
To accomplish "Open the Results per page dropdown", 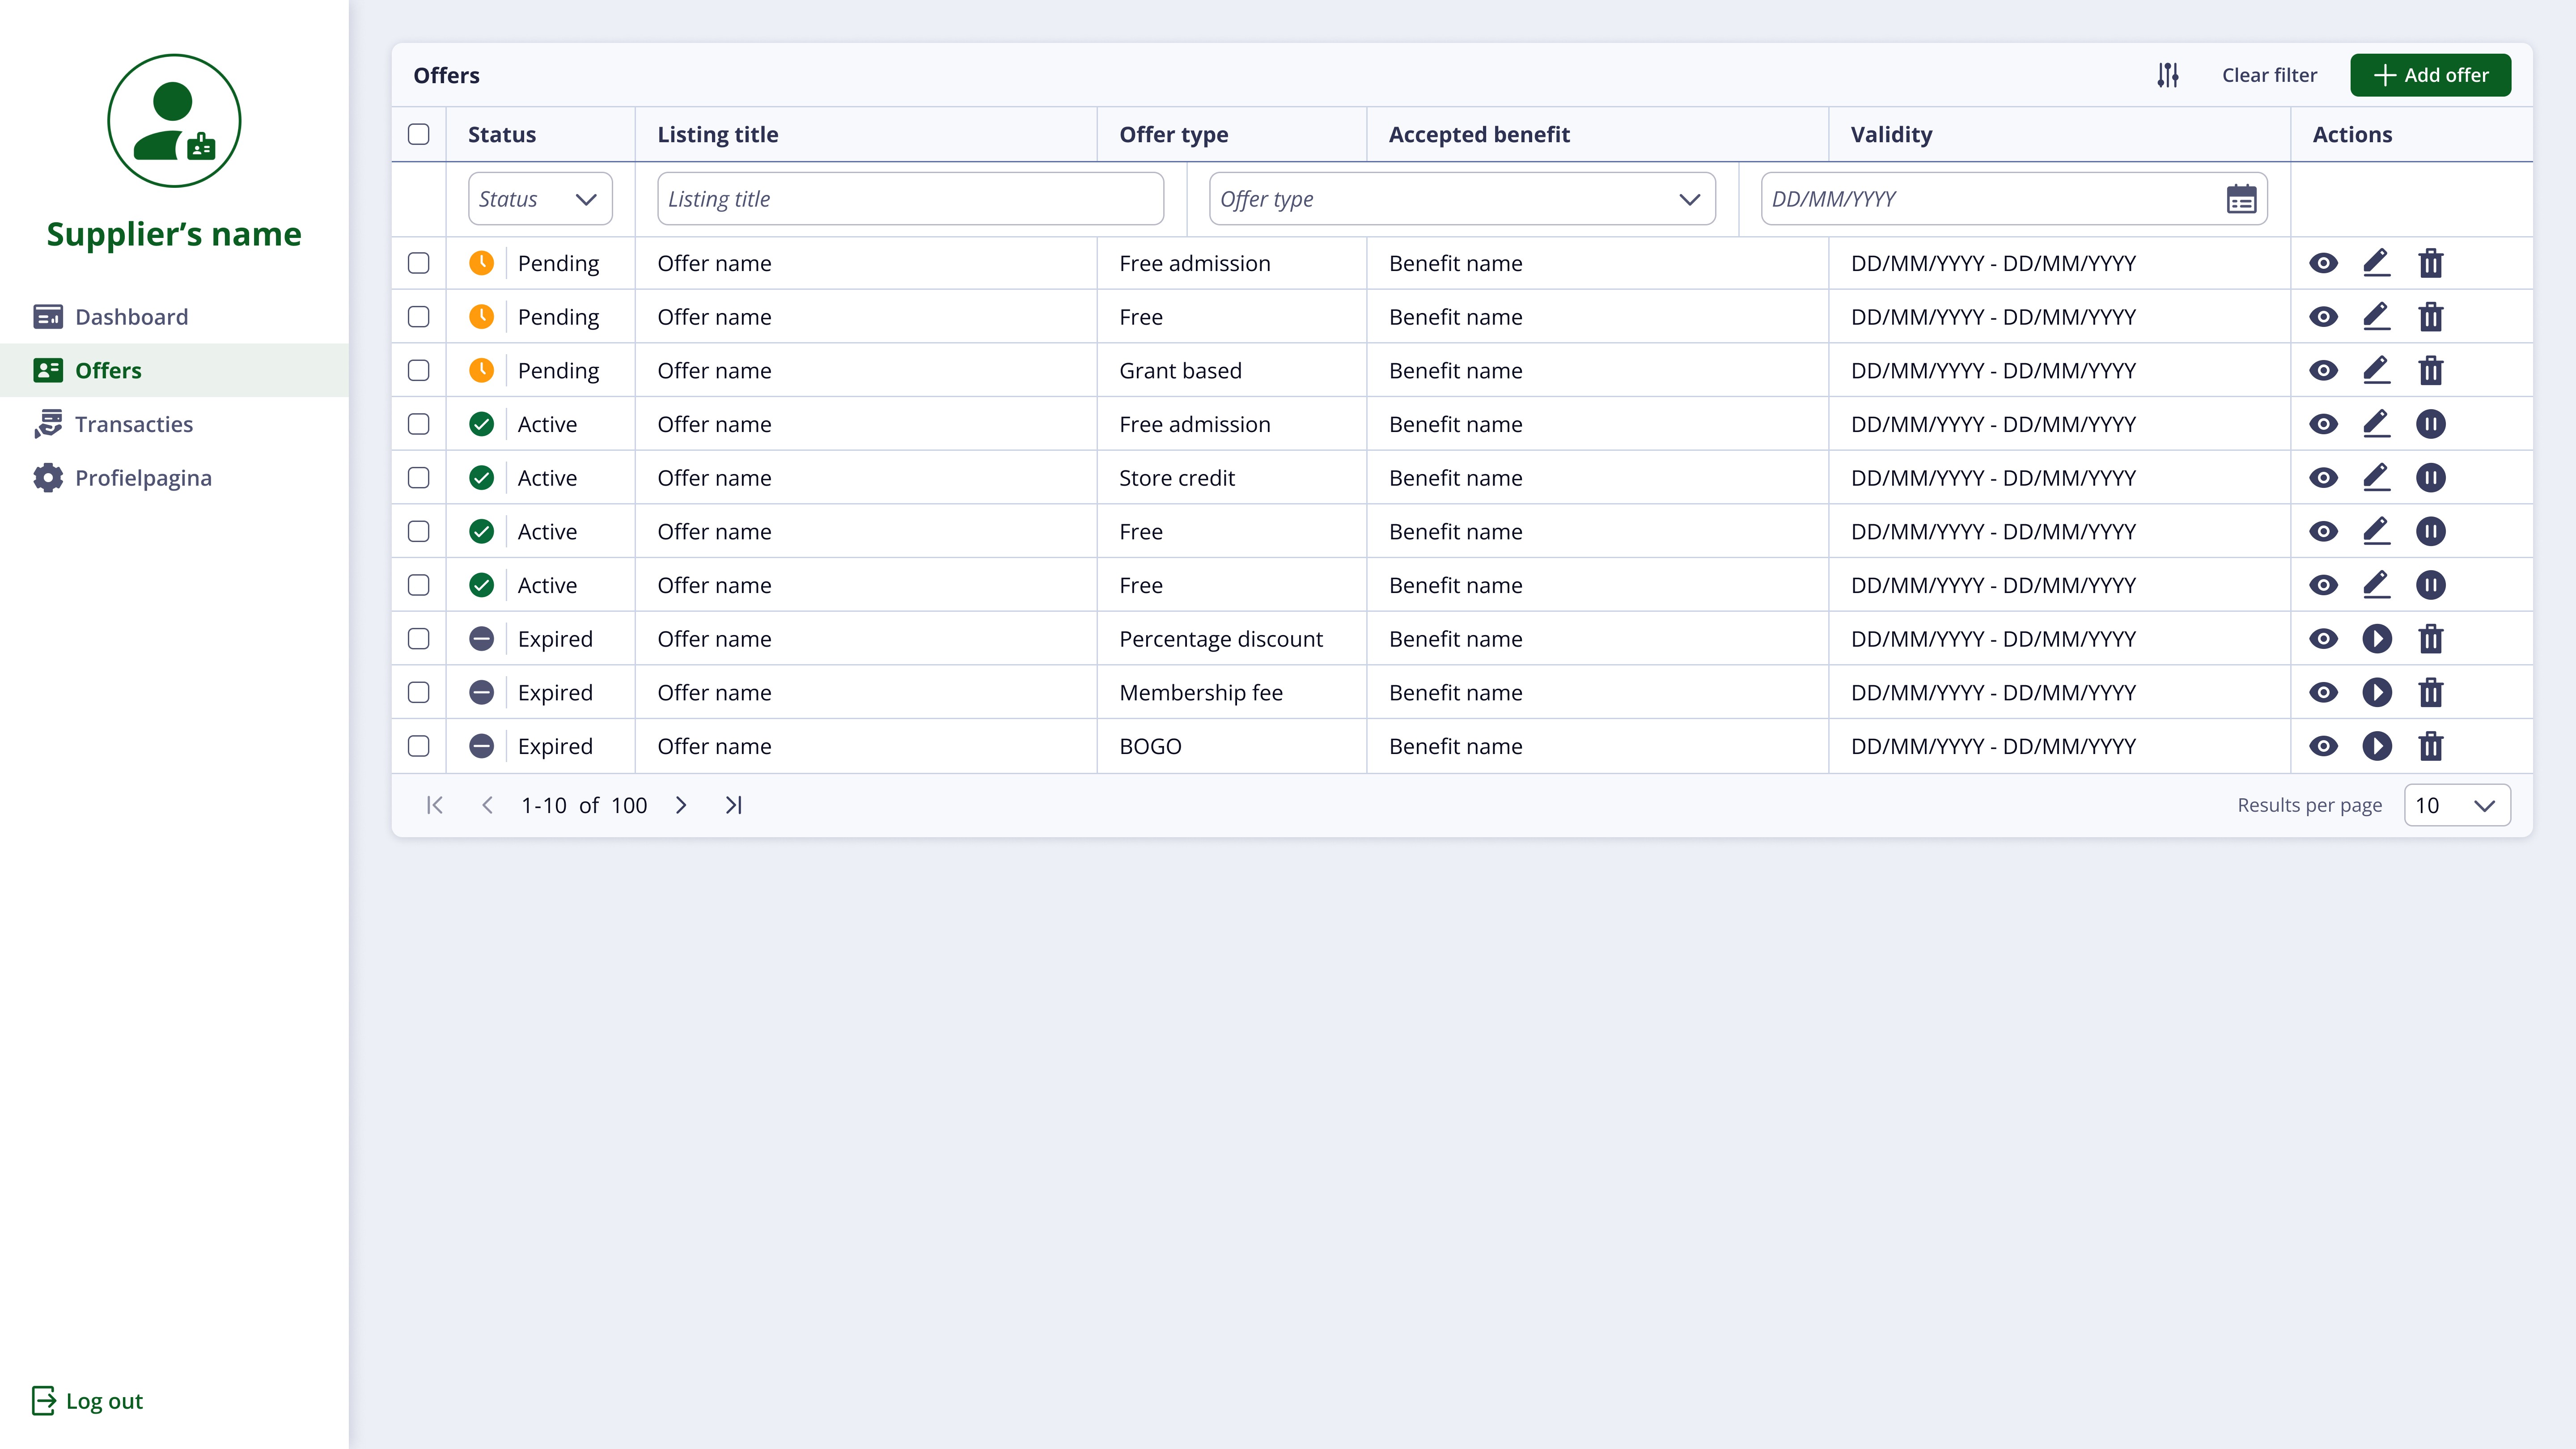I will click(x=2456, y=805).
